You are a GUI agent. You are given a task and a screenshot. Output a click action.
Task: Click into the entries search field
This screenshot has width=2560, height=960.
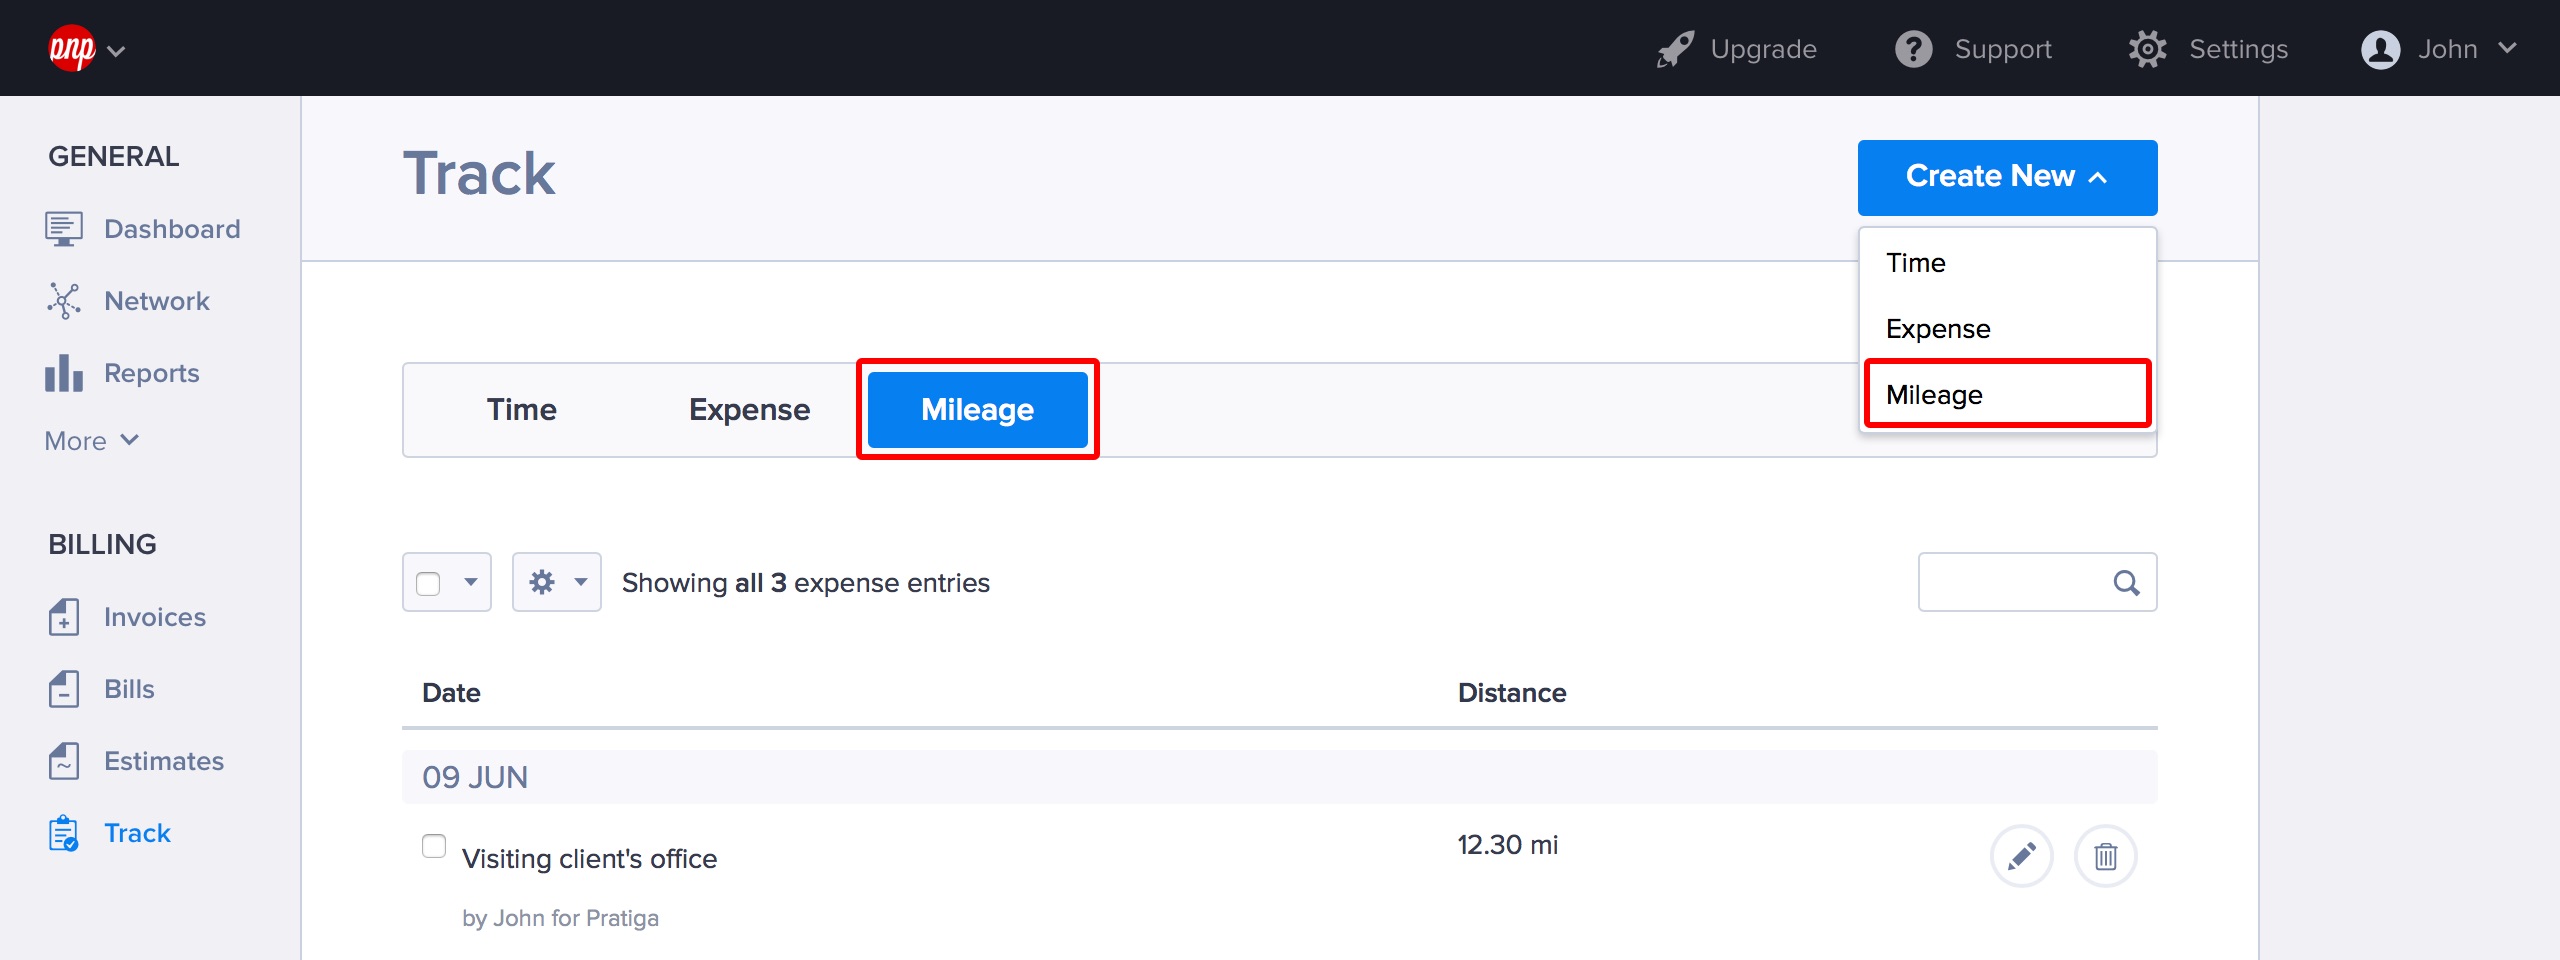point(2012,583)
